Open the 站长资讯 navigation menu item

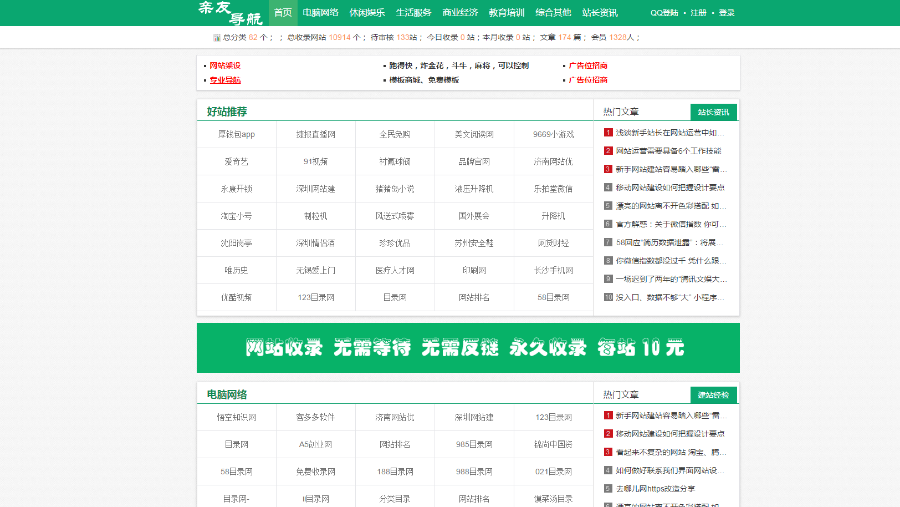pos(600,13)
